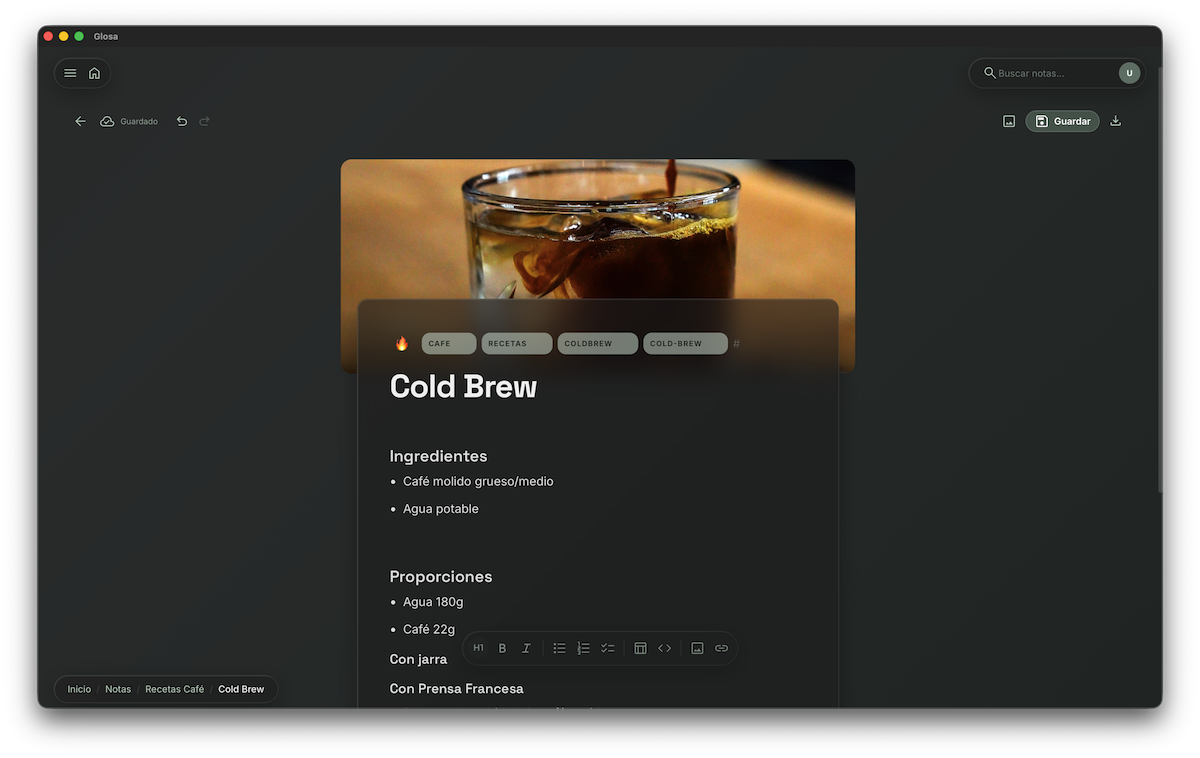Select the CAFE tag
Image resolution: width=1200 pixels, height=758 pixels.
tap(448, 343)
